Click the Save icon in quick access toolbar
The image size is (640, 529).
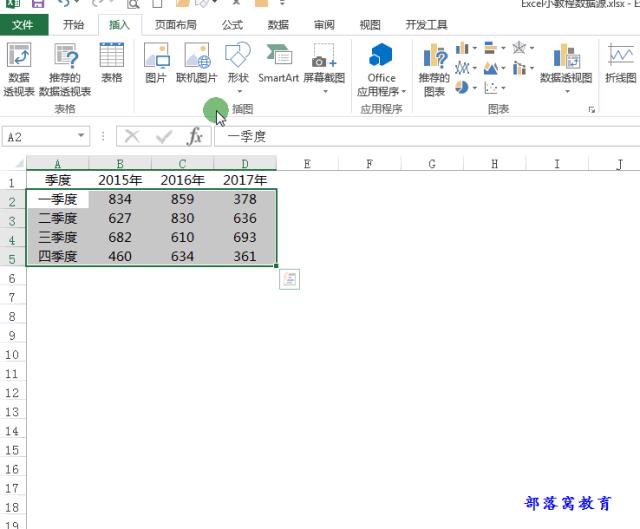point(38,4)
